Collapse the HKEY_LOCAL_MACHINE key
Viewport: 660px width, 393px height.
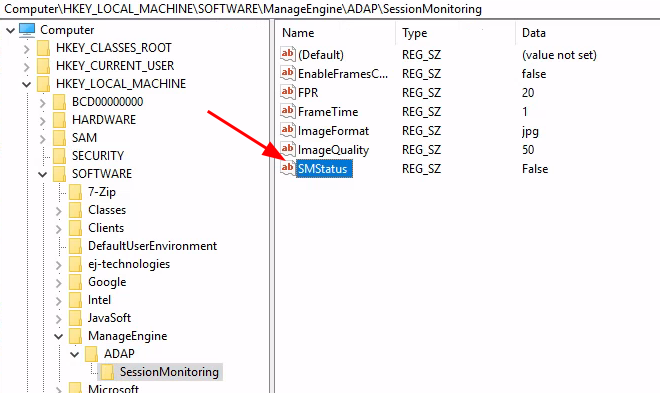coord(27,85)
